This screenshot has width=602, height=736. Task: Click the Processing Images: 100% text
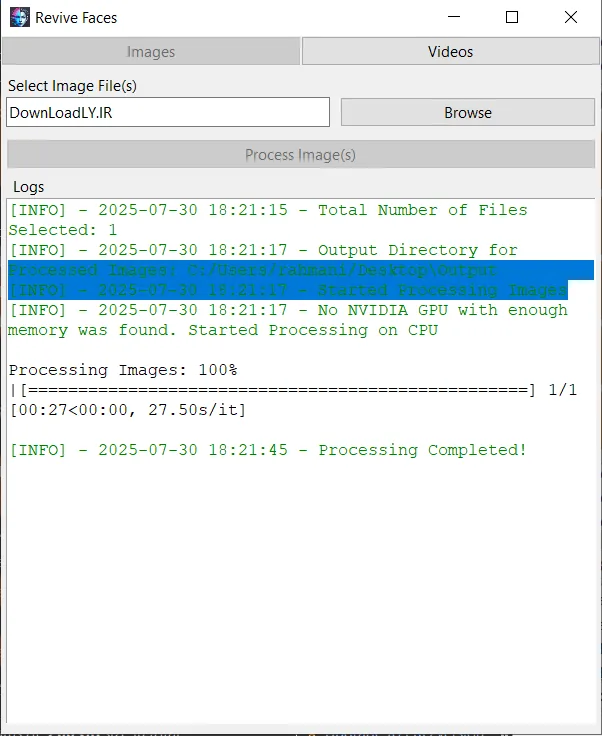pos(123,370)
